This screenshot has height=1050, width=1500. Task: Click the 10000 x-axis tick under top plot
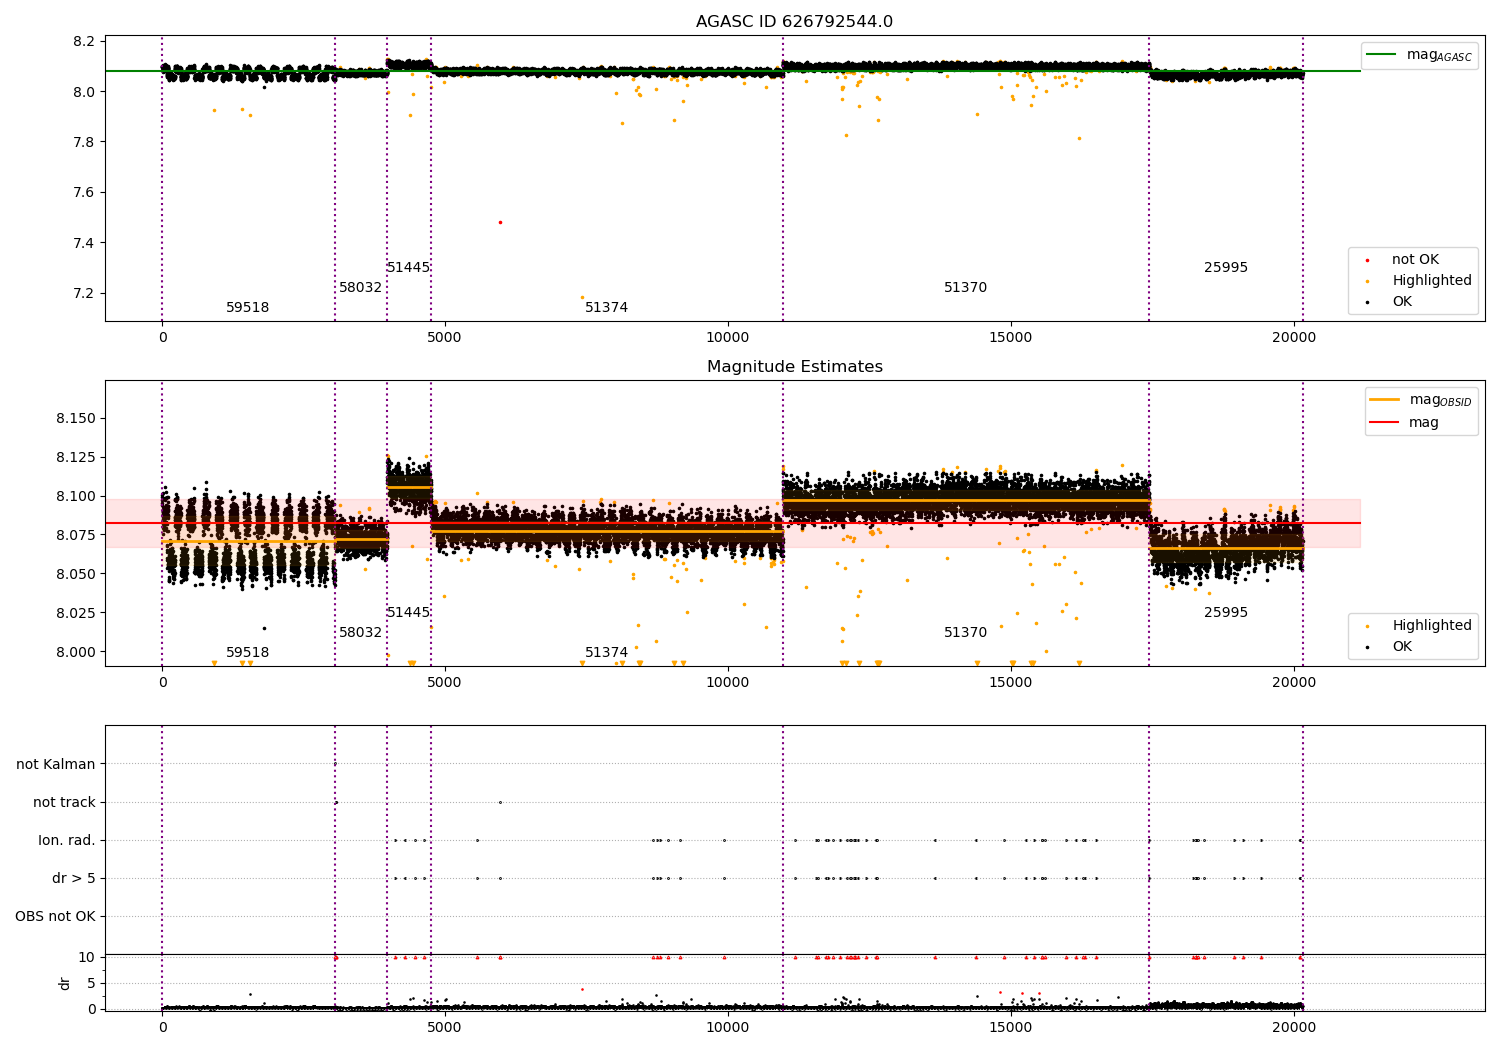(x=728, y=338)
